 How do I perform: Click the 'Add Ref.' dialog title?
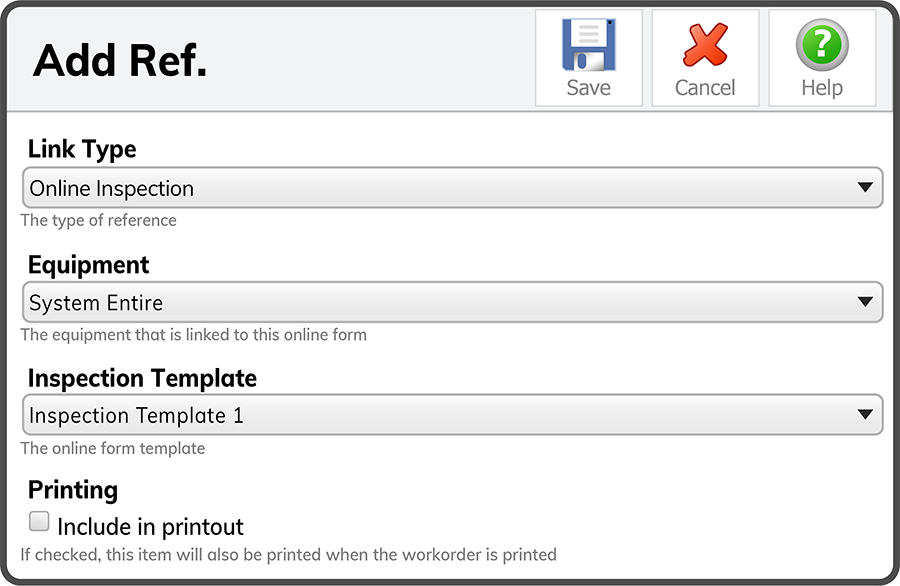tap(119, 60)
